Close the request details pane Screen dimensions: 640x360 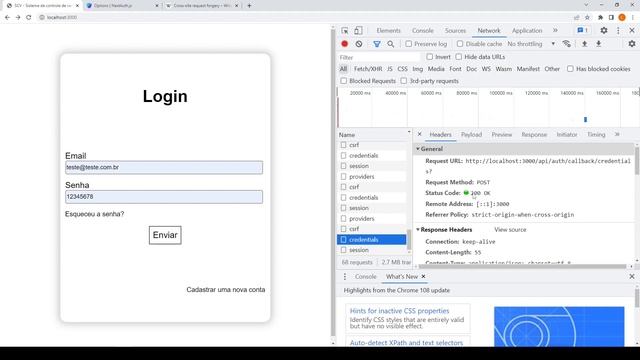(x=420, y=134)
